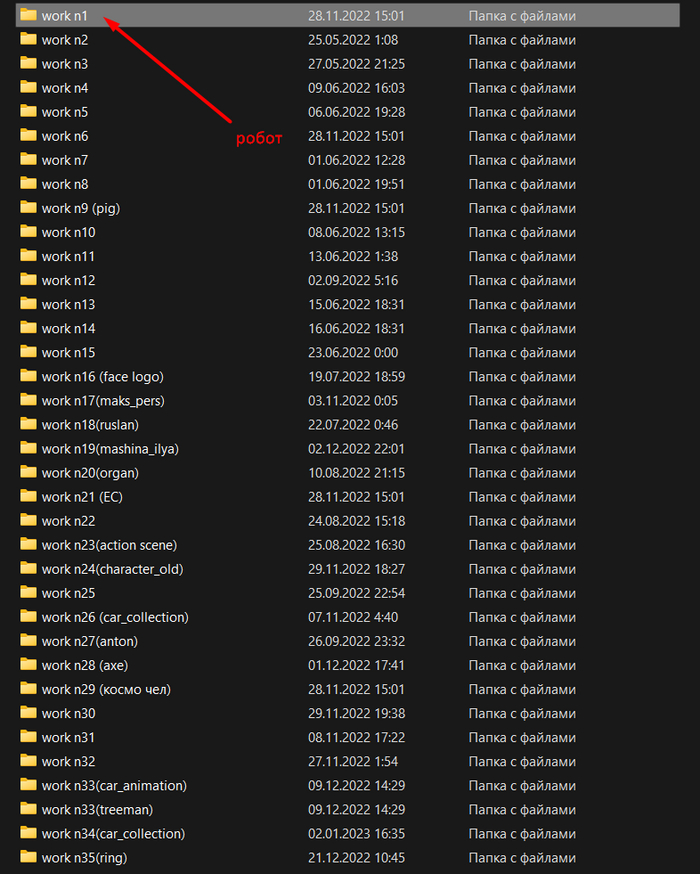Viewport: 700px width, 874px height.
Task: Select folder icon of work n15
Action: (28, 352)
